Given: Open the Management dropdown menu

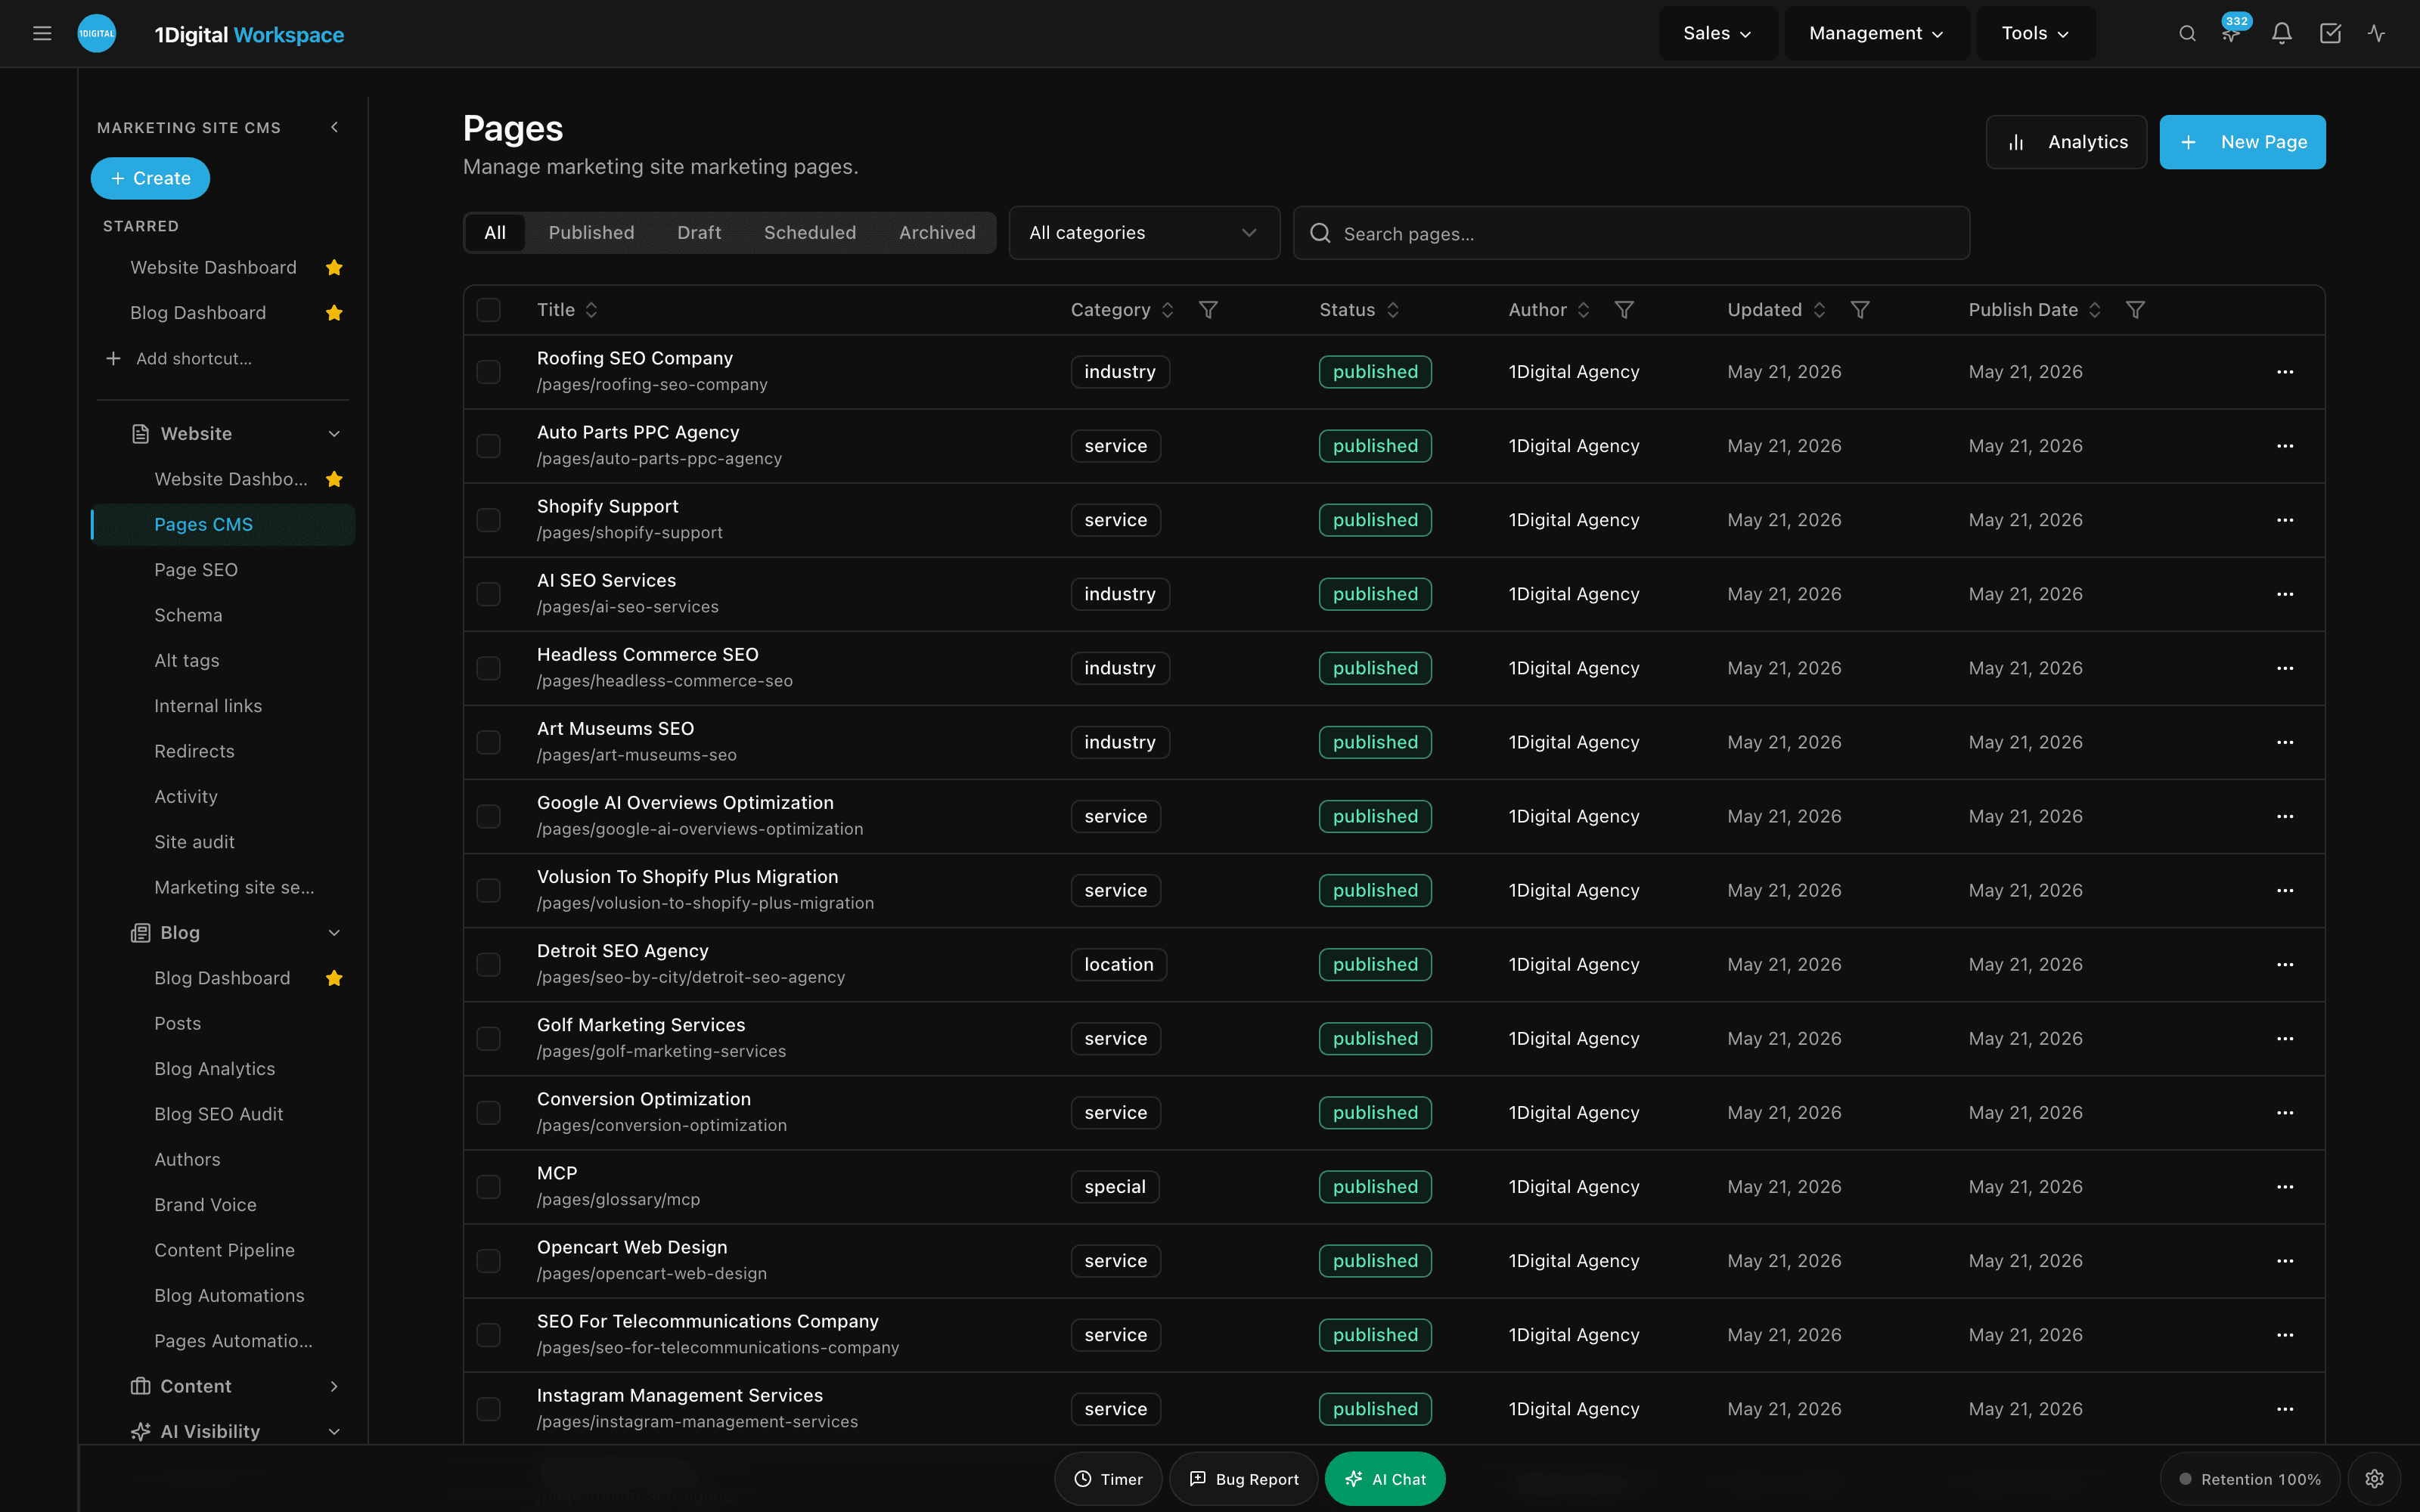Looking at the screenshot, I should pos(1876,33).
